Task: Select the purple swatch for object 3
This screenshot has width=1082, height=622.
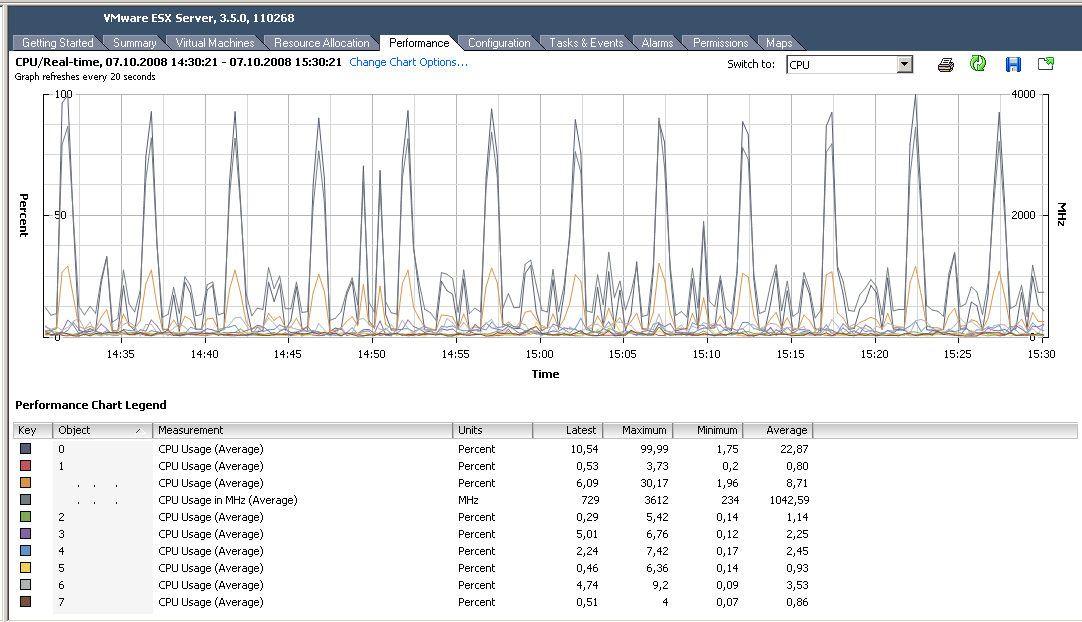Action: [x=26, y=534]
